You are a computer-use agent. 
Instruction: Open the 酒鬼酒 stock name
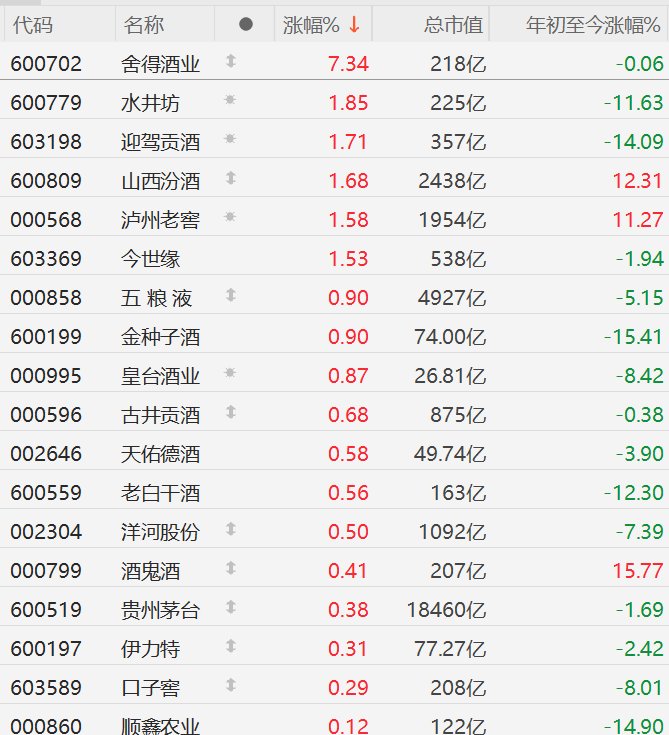(x=150, y=570)
